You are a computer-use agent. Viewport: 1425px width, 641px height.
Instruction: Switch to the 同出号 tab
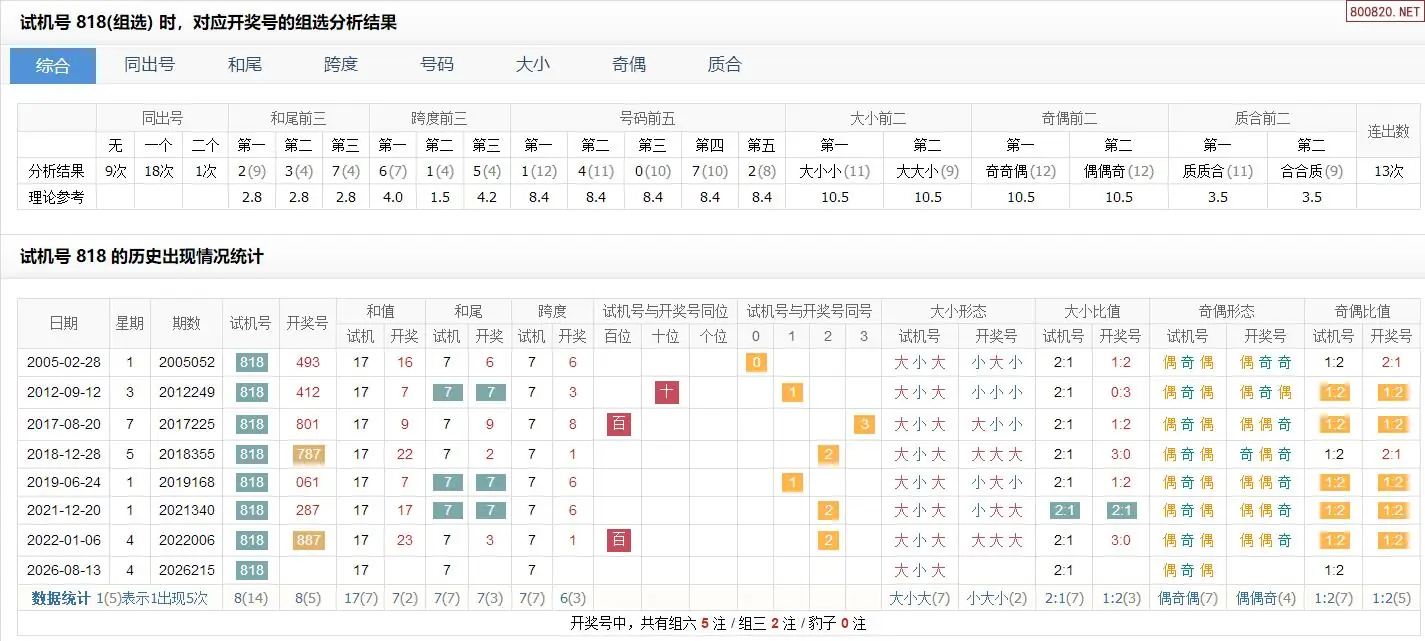[x=149, y=65]
